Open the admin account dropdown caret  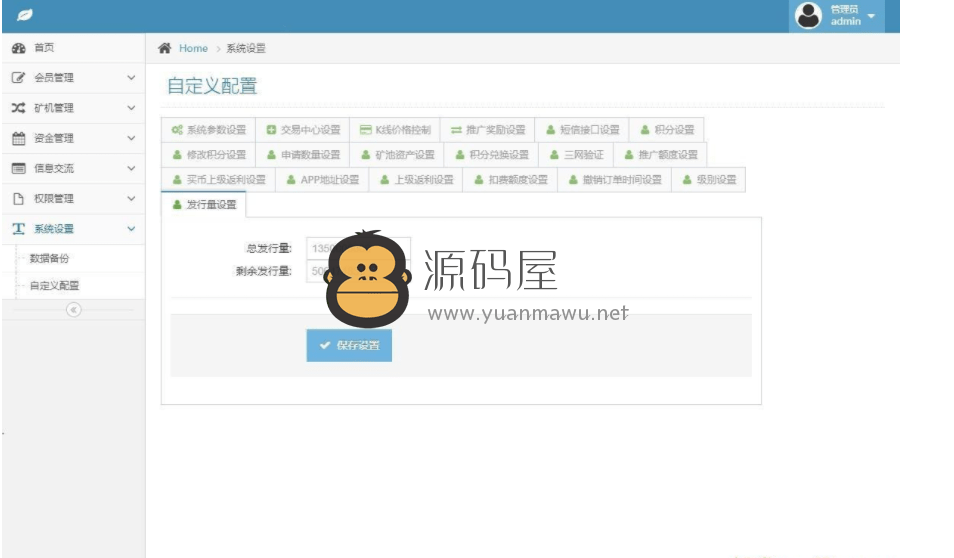click(x=871, y=16)
